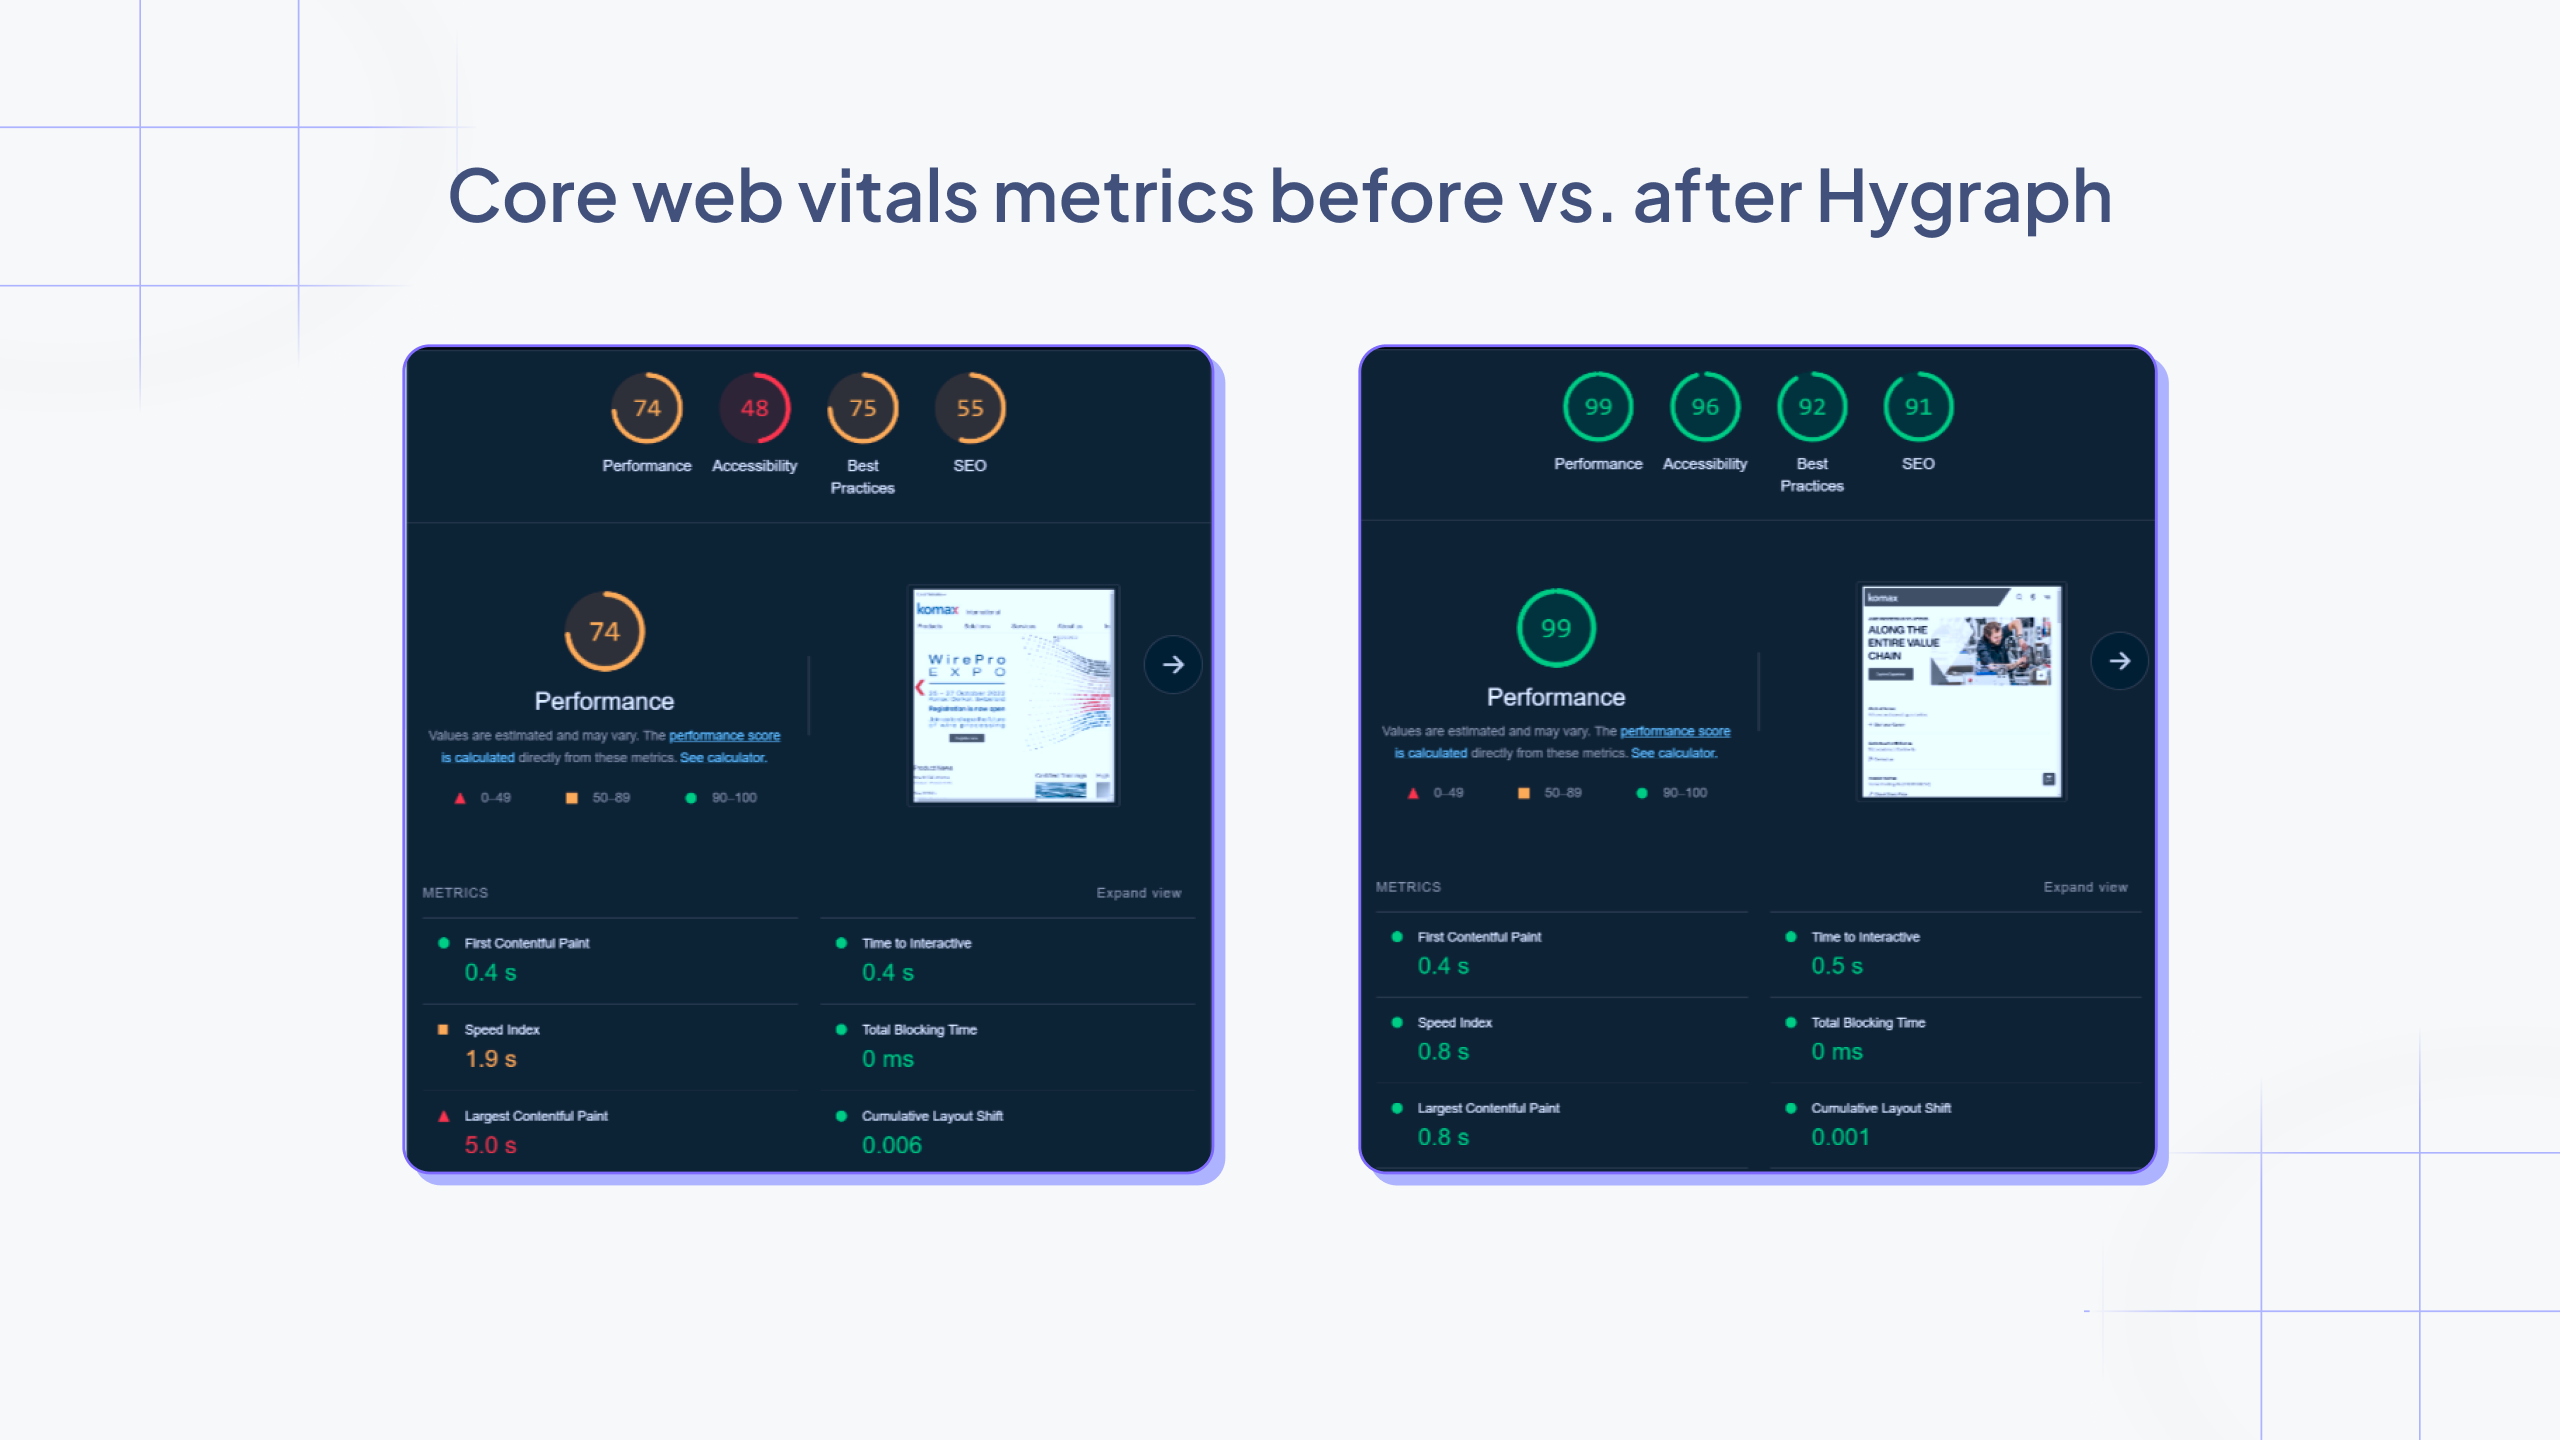
Task: Click Expand view in before panel
Action: 1138,893
